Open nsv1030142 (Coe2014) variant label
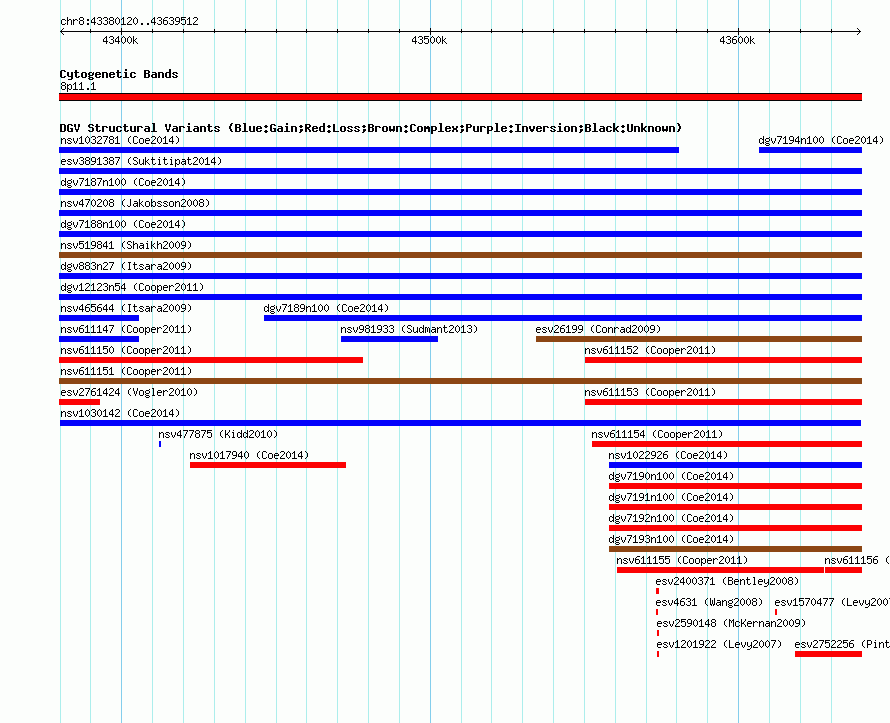The height and width of the screenshot is (723, 890). click(x=120, y=413)
